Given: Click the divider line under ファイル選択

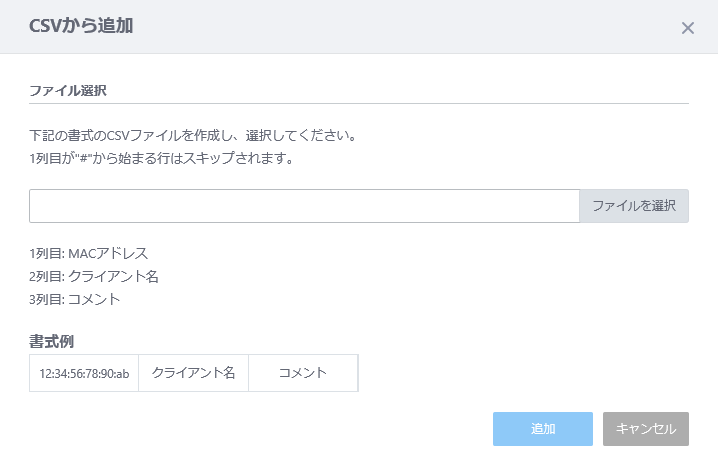Looking at the screenshot, I should 359,103.
